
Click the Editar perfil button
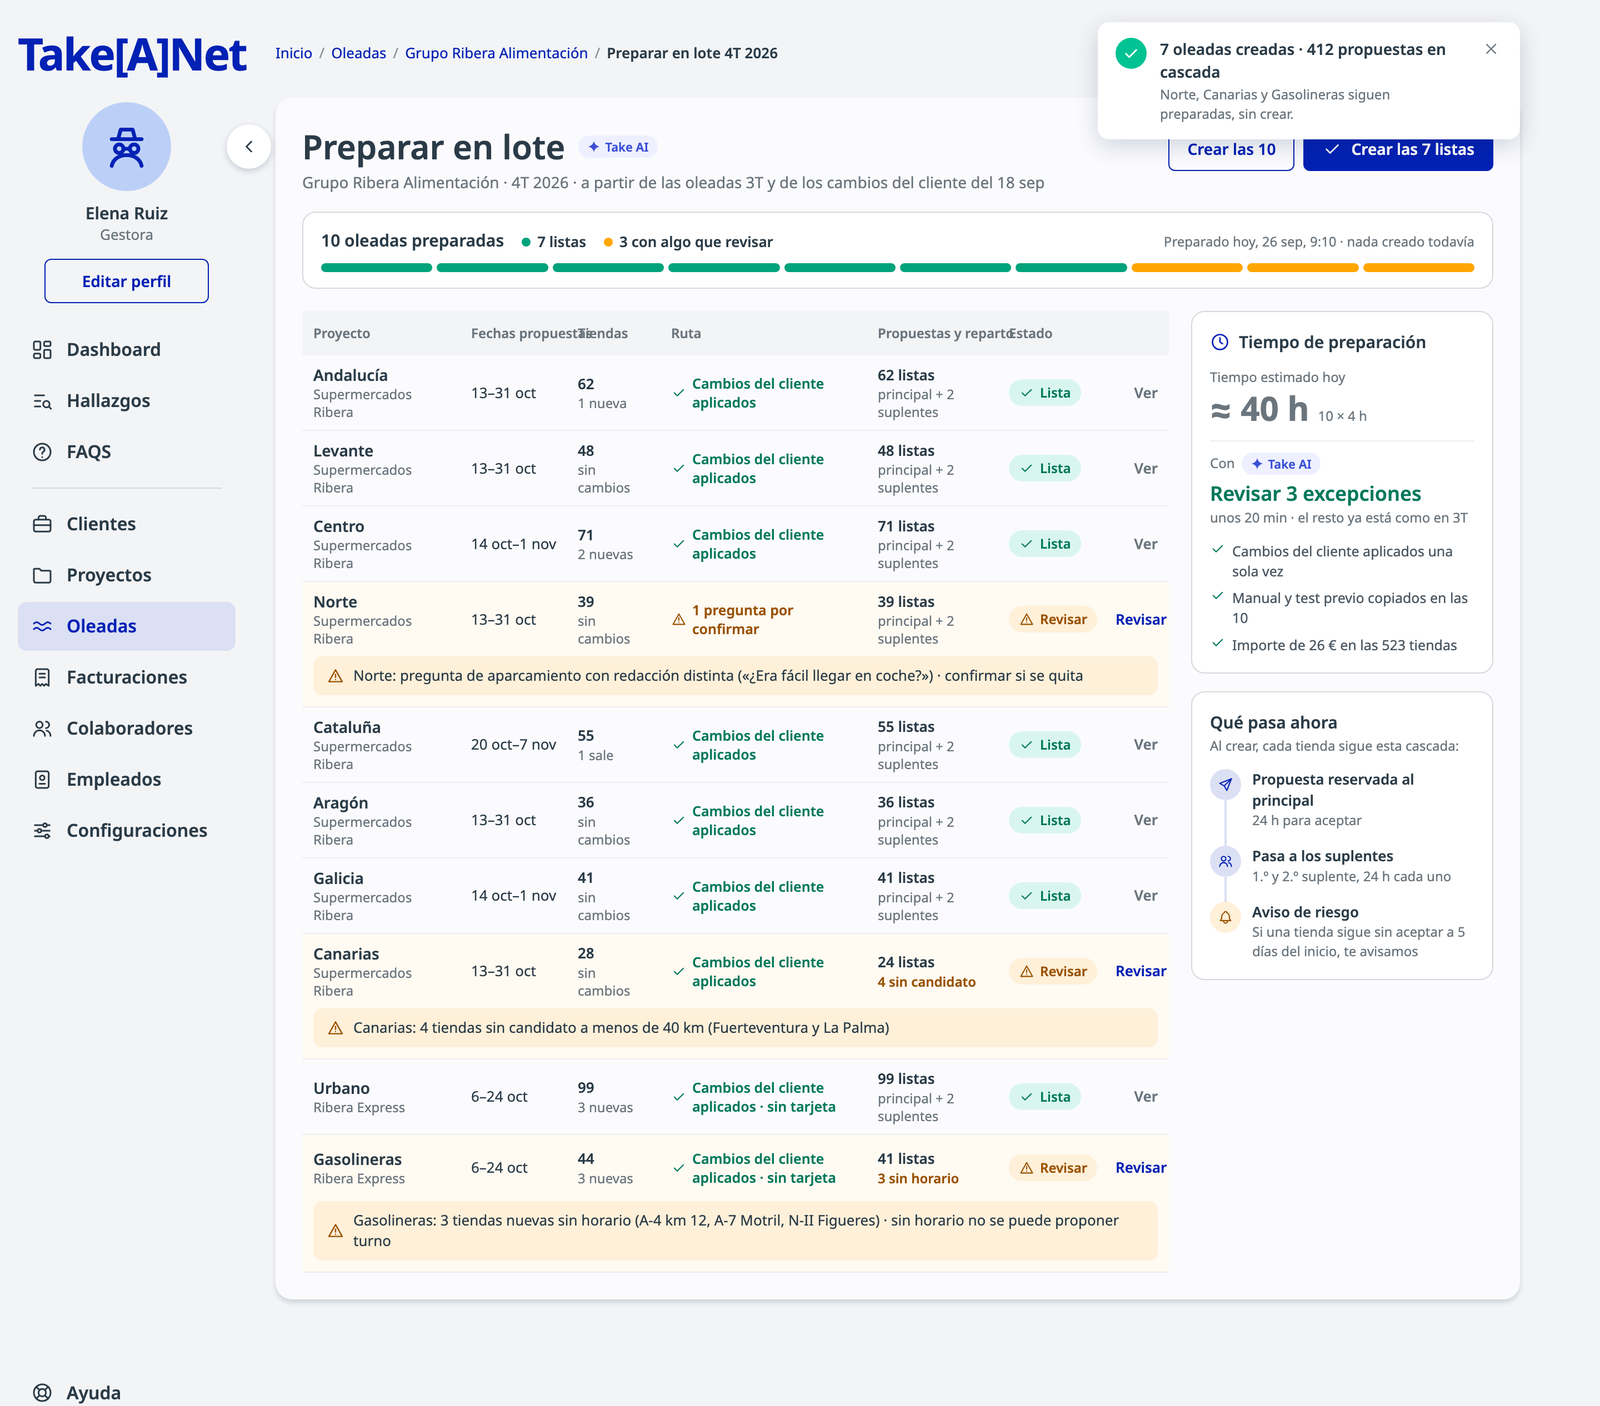pyautogui.click(x=126, y=281)
